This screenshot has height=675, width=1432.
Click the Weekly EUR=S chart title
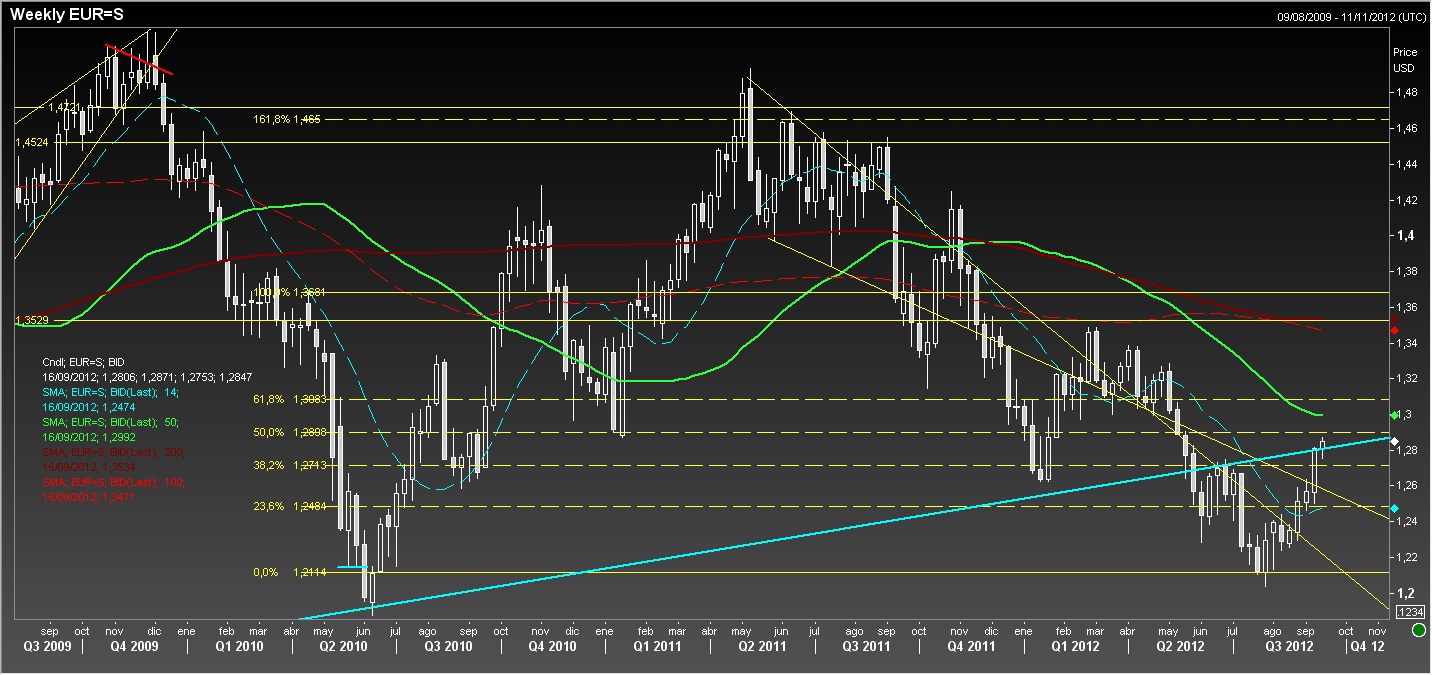click(68, 14)
